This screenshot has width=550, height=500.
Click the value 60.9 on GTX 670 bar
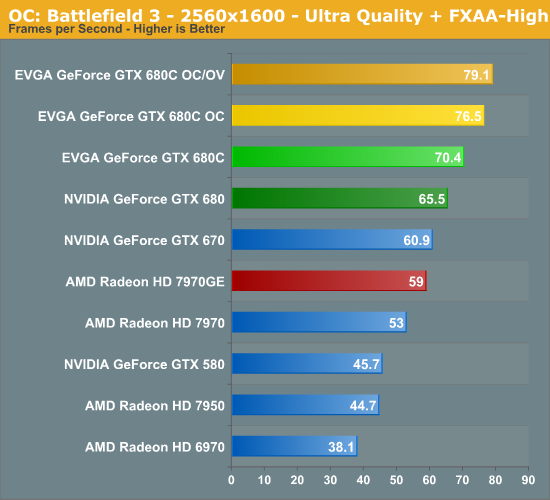click(x=416, y=241)
